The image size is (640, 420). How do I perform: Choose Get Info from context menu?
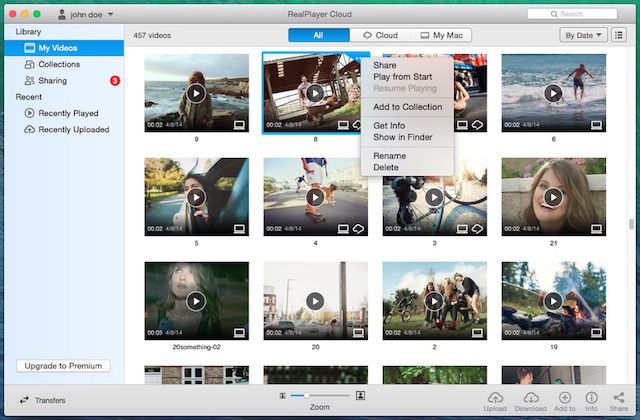coord(407,125)
